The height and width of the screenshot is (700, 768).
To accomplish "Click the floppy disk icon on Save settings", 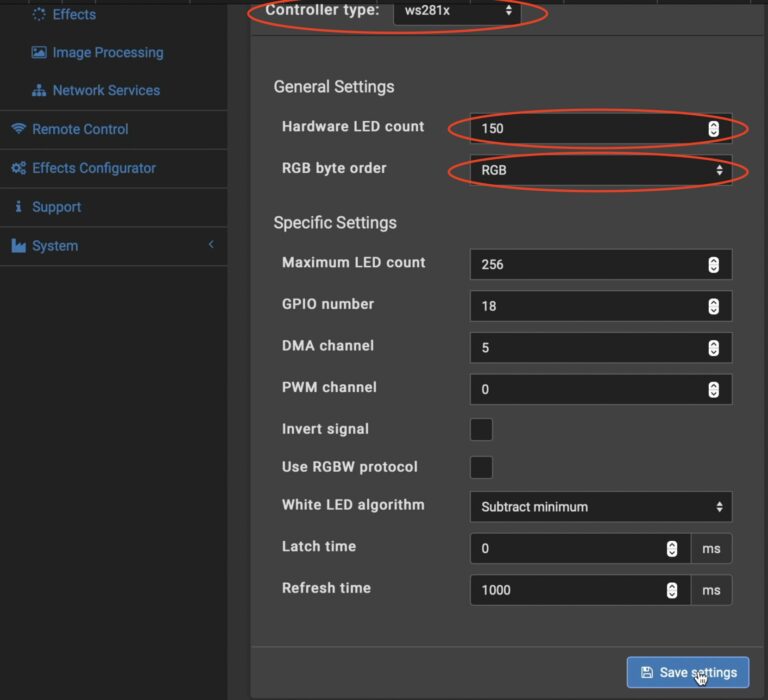I will pyautogui.click(x=646, y=672).
